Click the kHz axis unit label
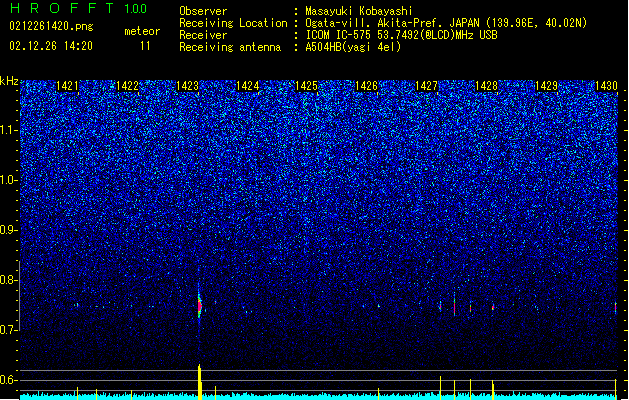Image resolution: width=629 pixels, height=400 pixels. pos(9,81)
